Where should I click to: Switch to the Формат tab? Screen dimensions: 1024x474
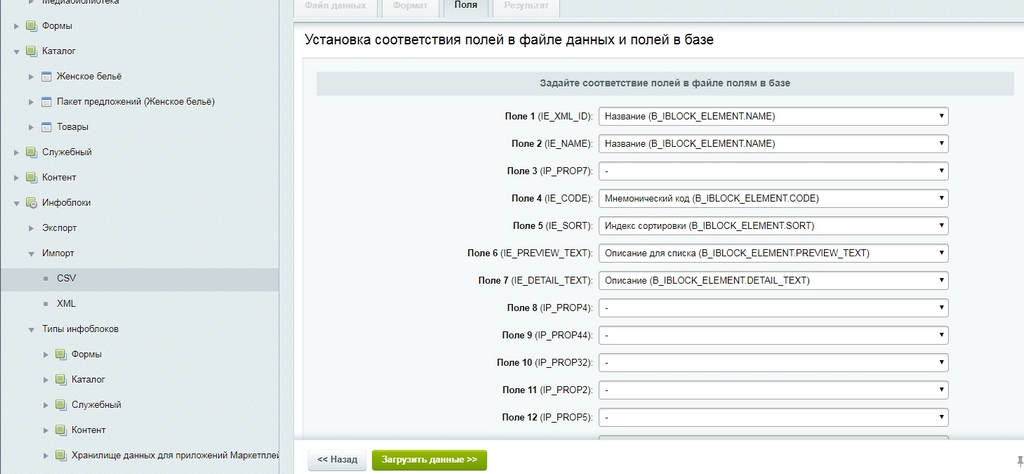410,7
